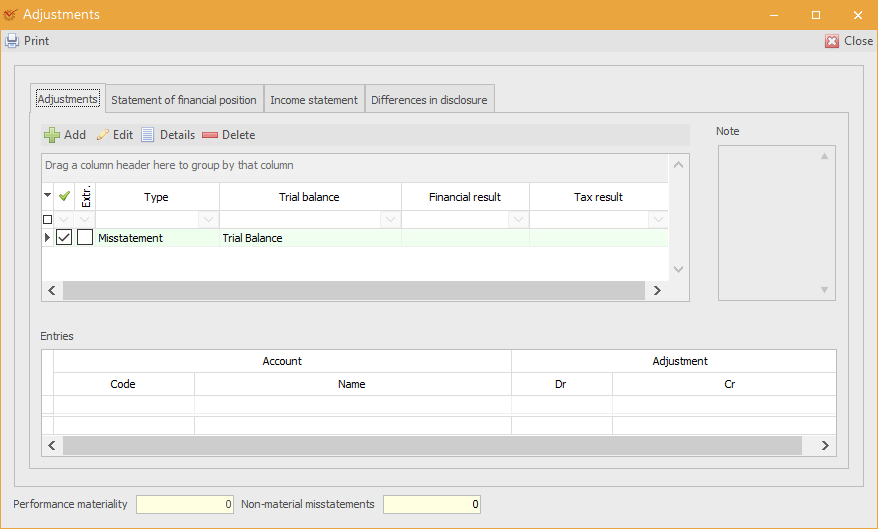Click adjustments grid scroll down arrow

pos(678,269)
